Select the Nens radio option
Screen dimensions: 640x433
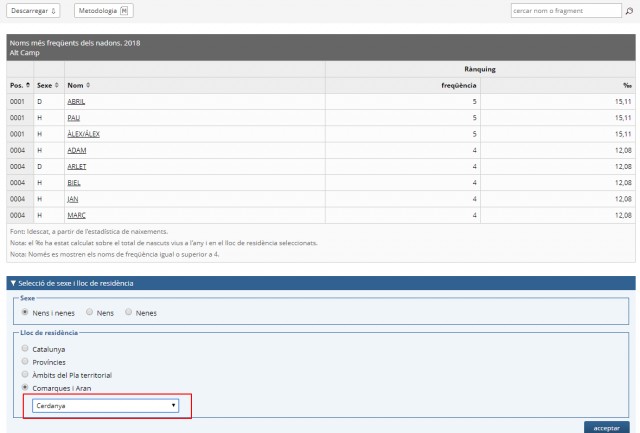(89, 312)
